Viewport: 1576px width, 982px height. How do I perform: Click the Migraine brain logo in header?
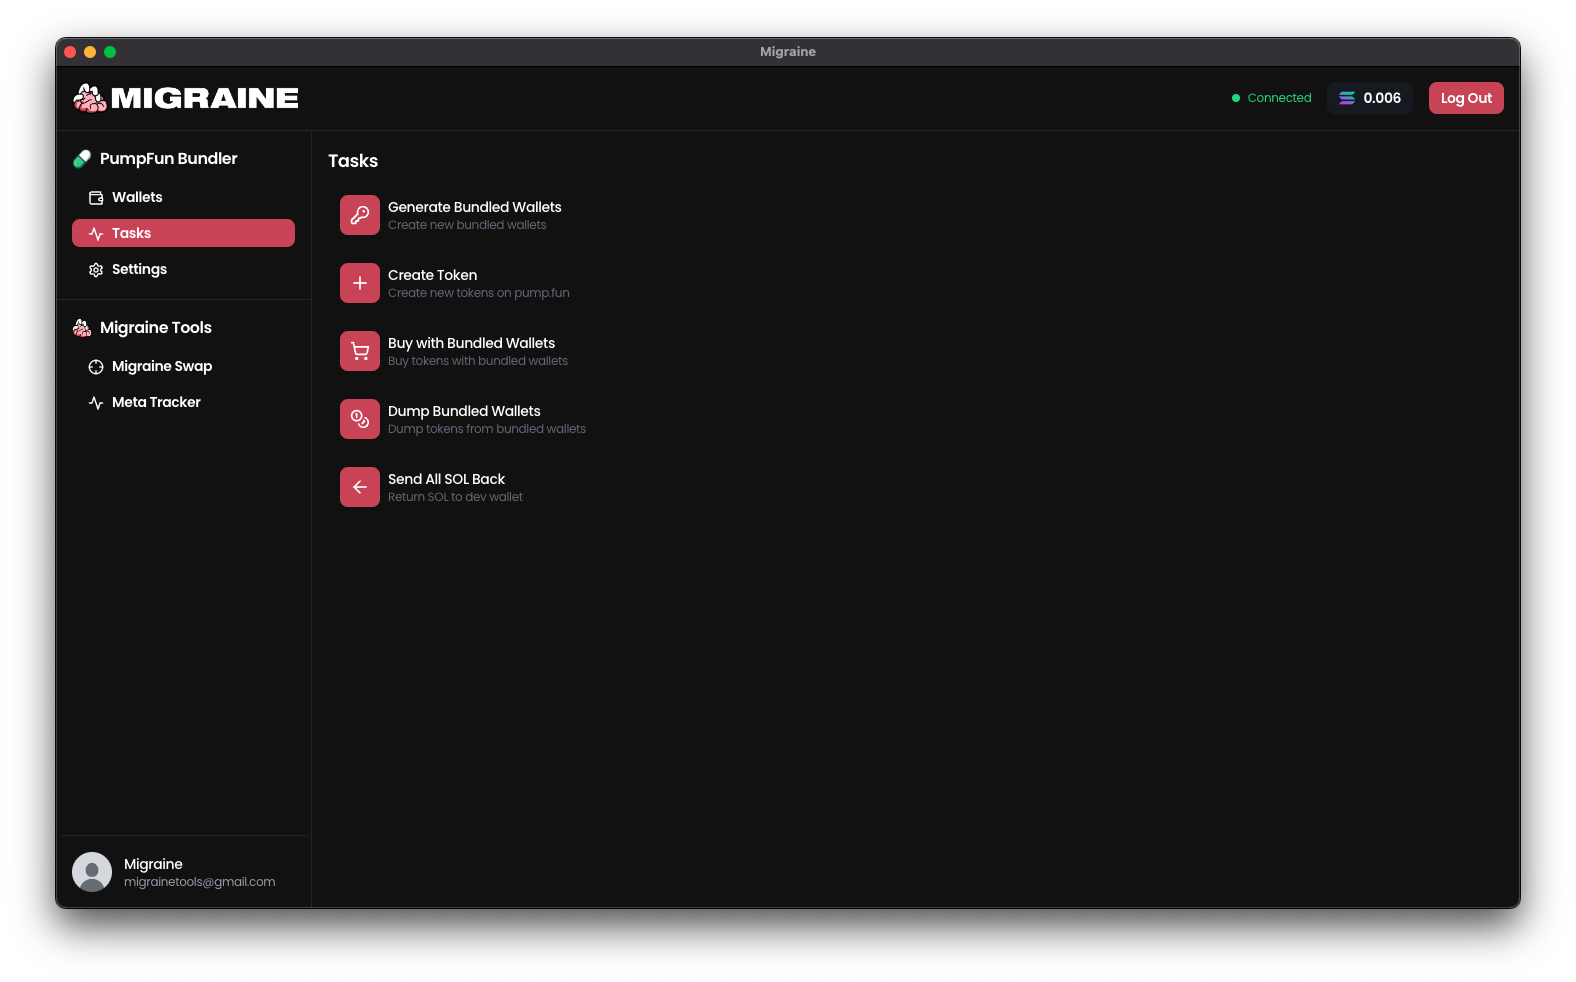pos(90,98)
